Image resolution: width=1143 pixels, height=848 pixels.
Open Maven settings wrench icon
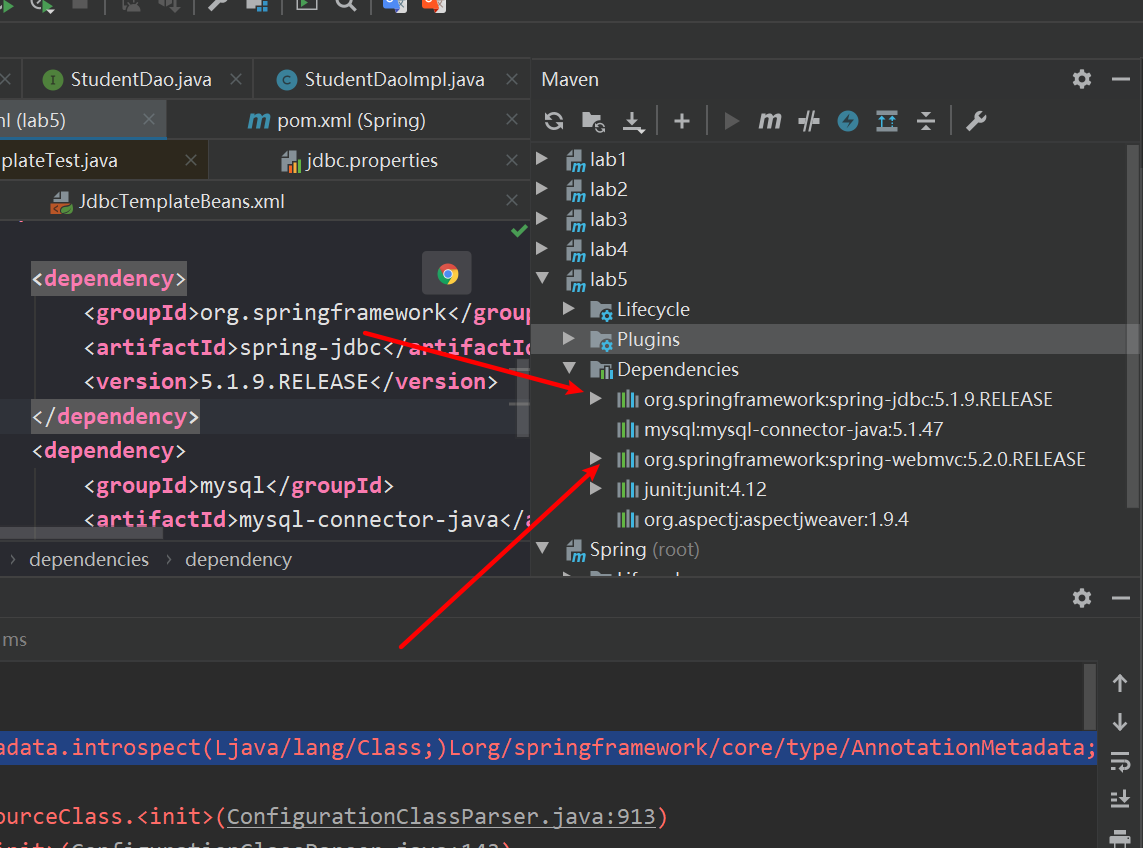click(976, 121)
